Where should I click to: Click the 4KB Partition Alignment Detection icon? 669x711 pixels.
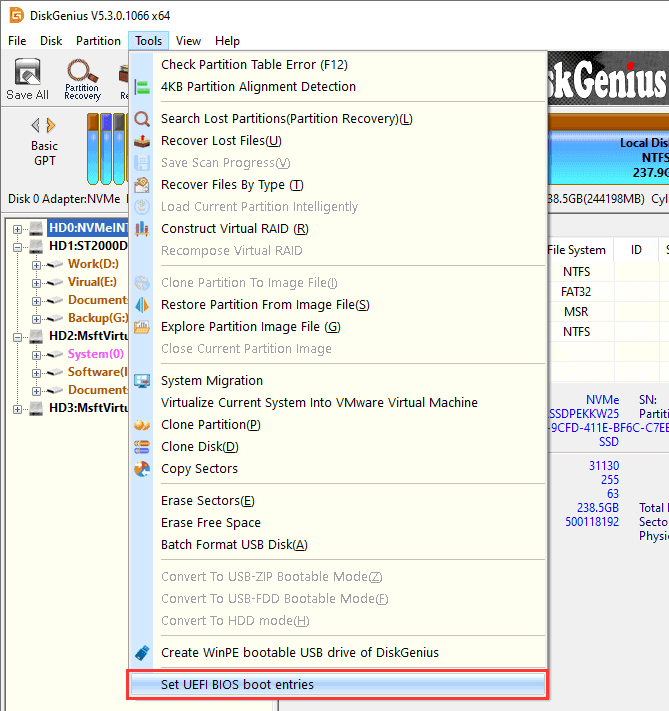[x=142, y=87]
